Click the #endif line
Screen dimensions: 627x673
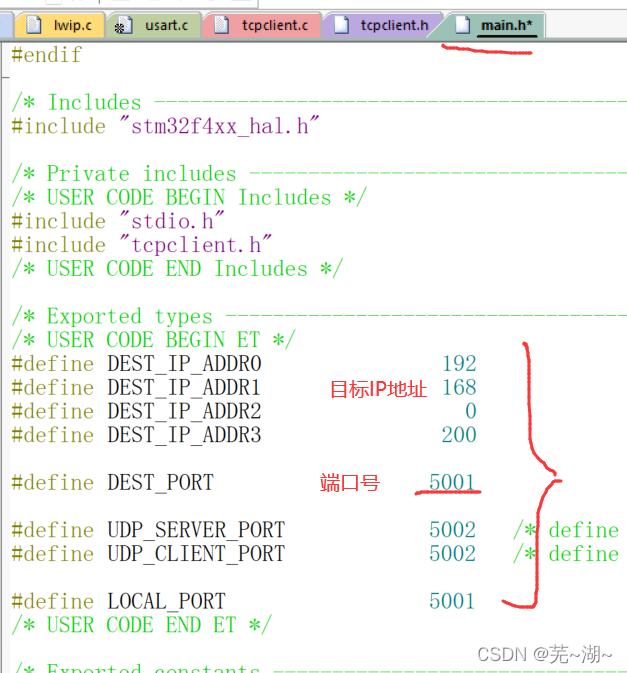click(47, 55)
